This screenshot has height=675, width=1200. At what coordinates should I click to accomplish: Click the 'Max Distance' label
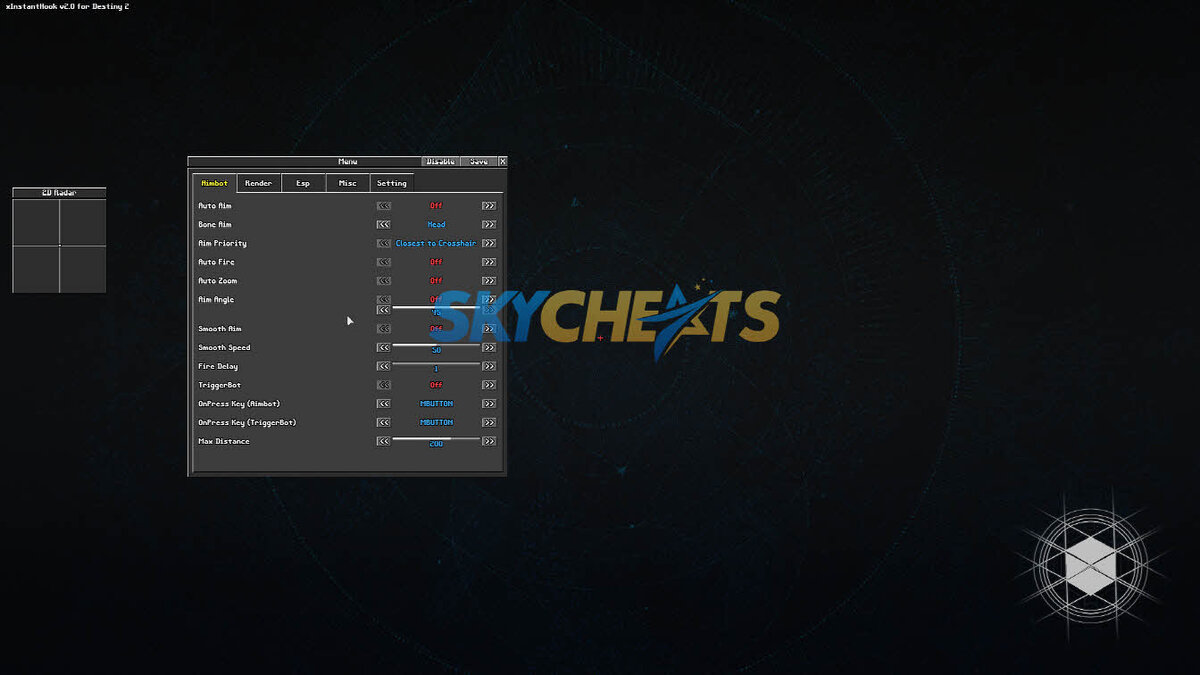(224, 441)
